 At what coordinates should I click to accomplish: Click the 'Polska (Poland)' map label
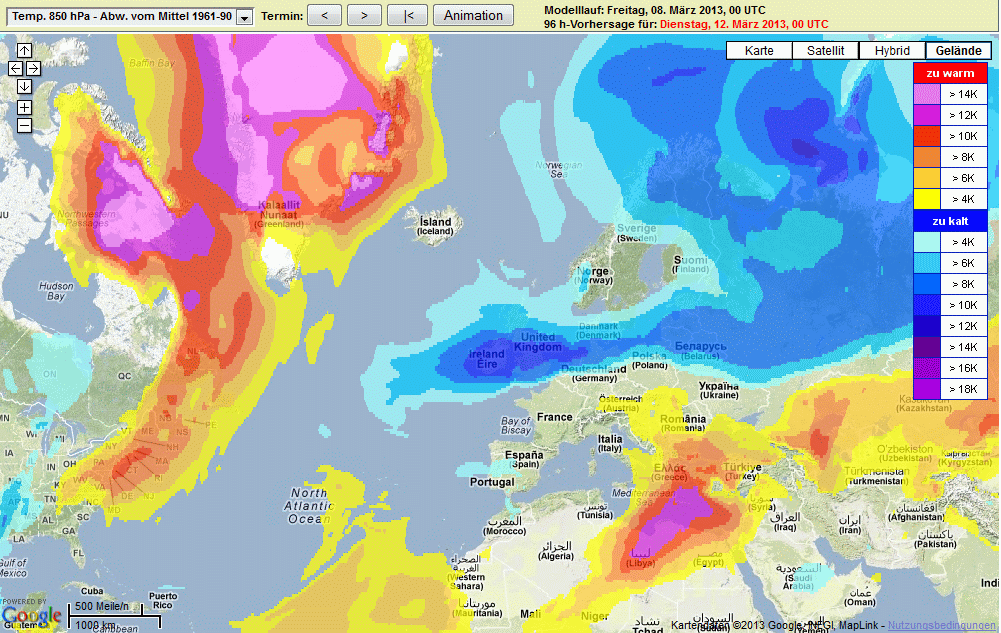tap(650, 361)
